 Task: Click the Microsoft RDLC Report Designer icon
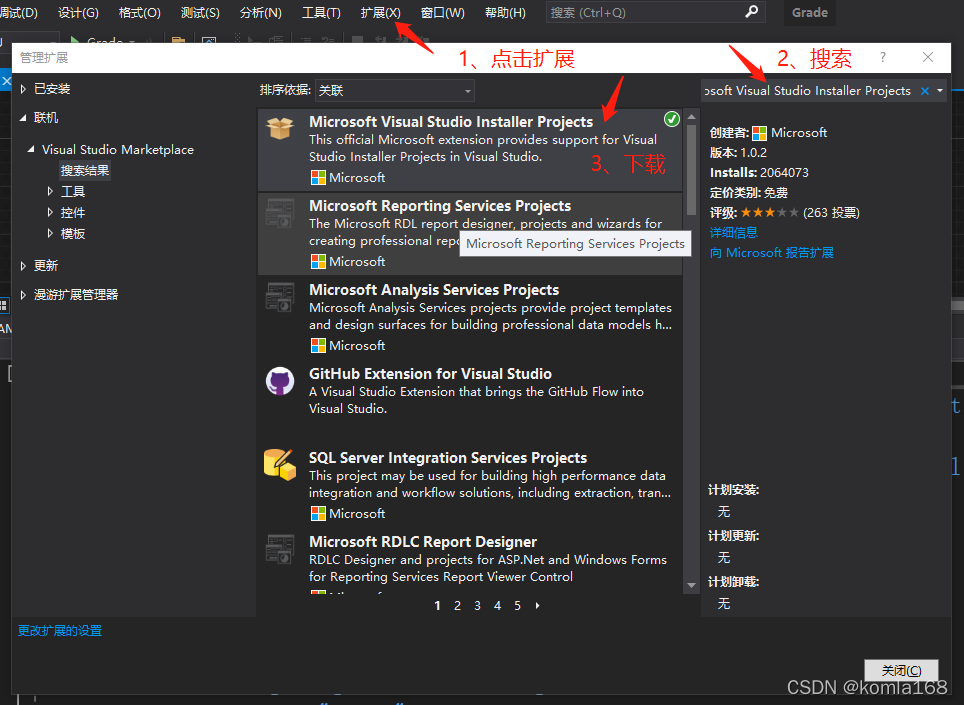(x=280, y=549)
